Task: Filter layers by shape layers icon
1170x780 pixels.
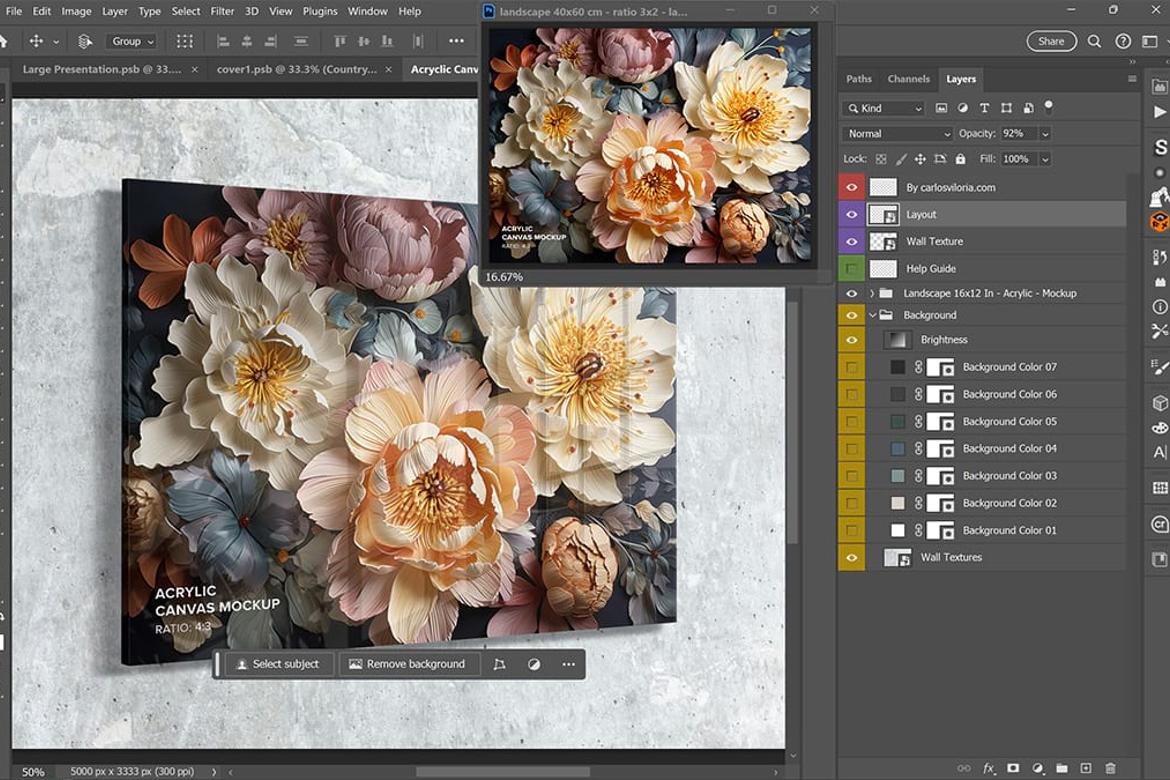Action: [x=1007, y=108]
